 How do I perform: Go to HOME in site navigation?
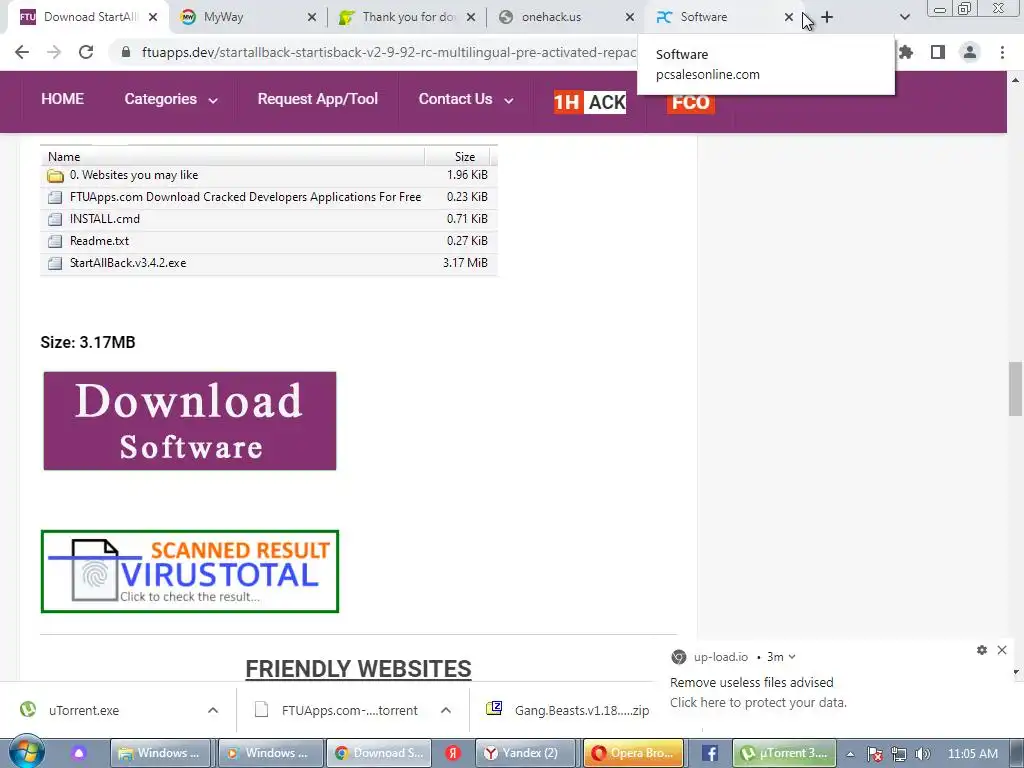coord(63,99)
